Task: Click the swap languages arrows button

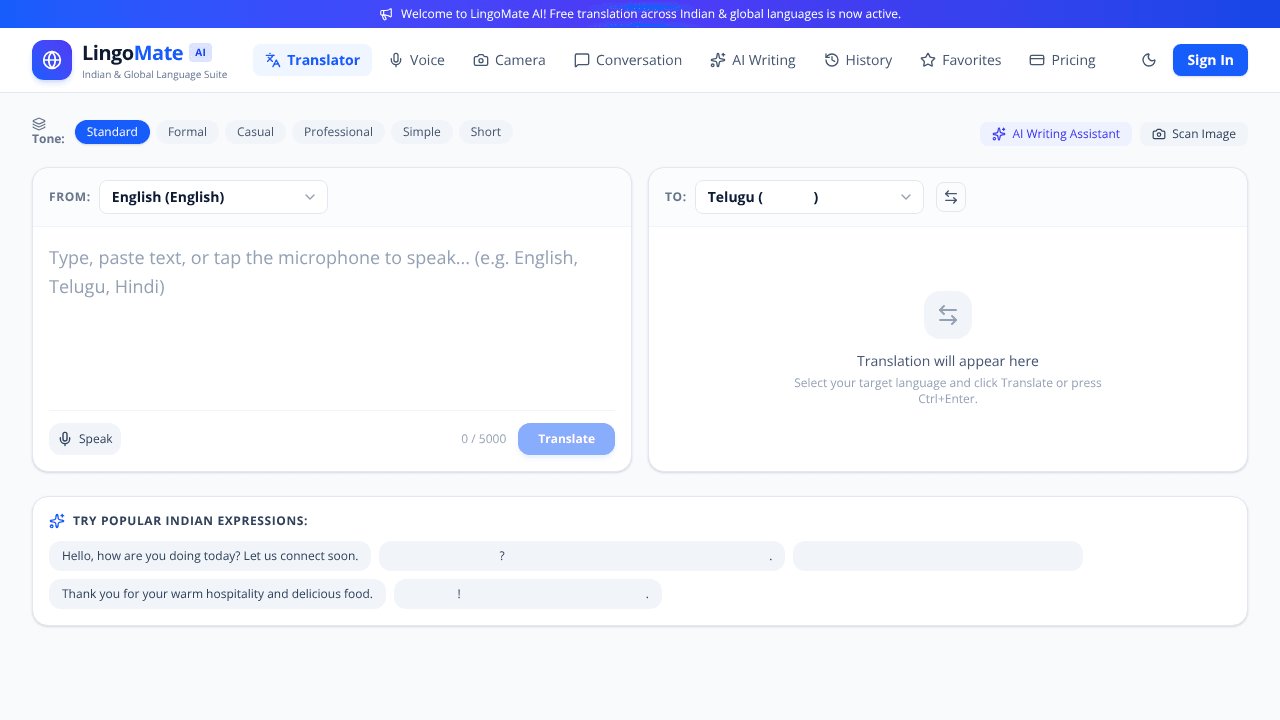Action: pos(951,197)
